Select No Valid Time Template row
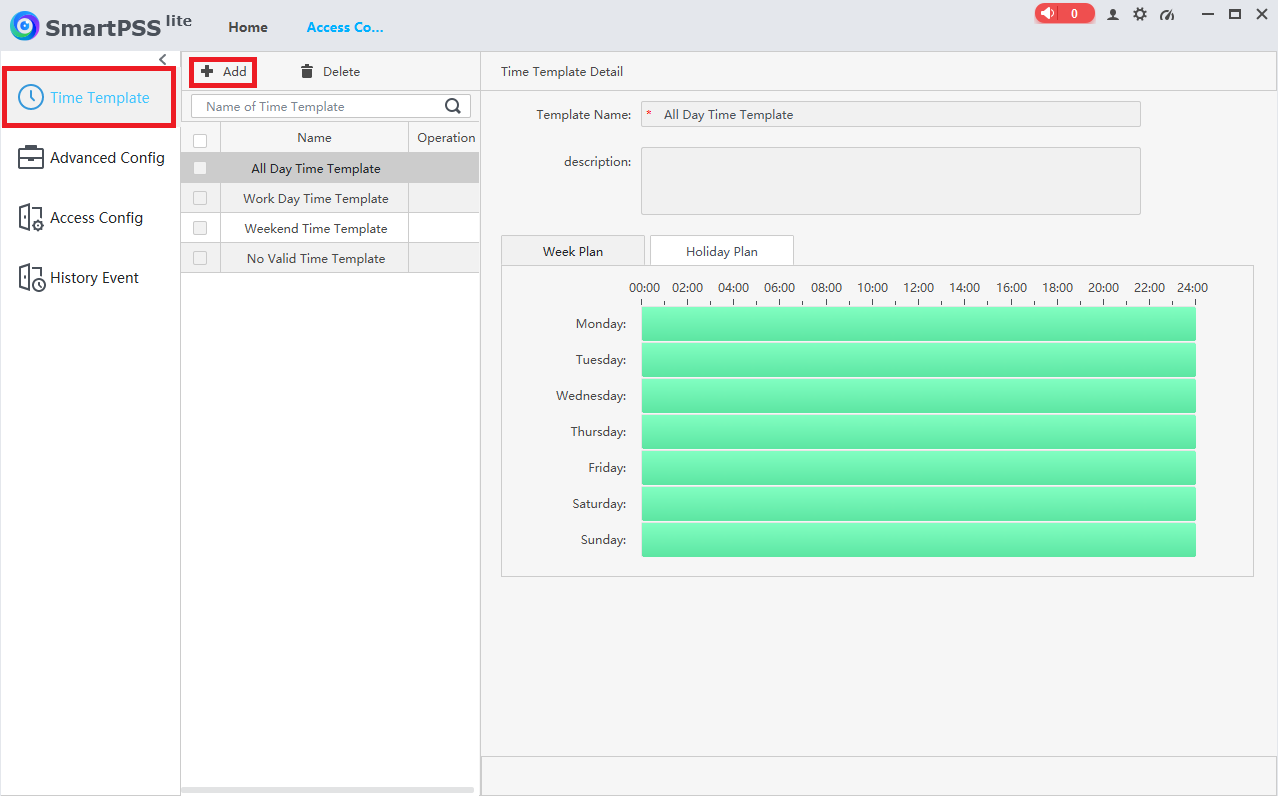 pyautogui.click(x=315, y=258)
